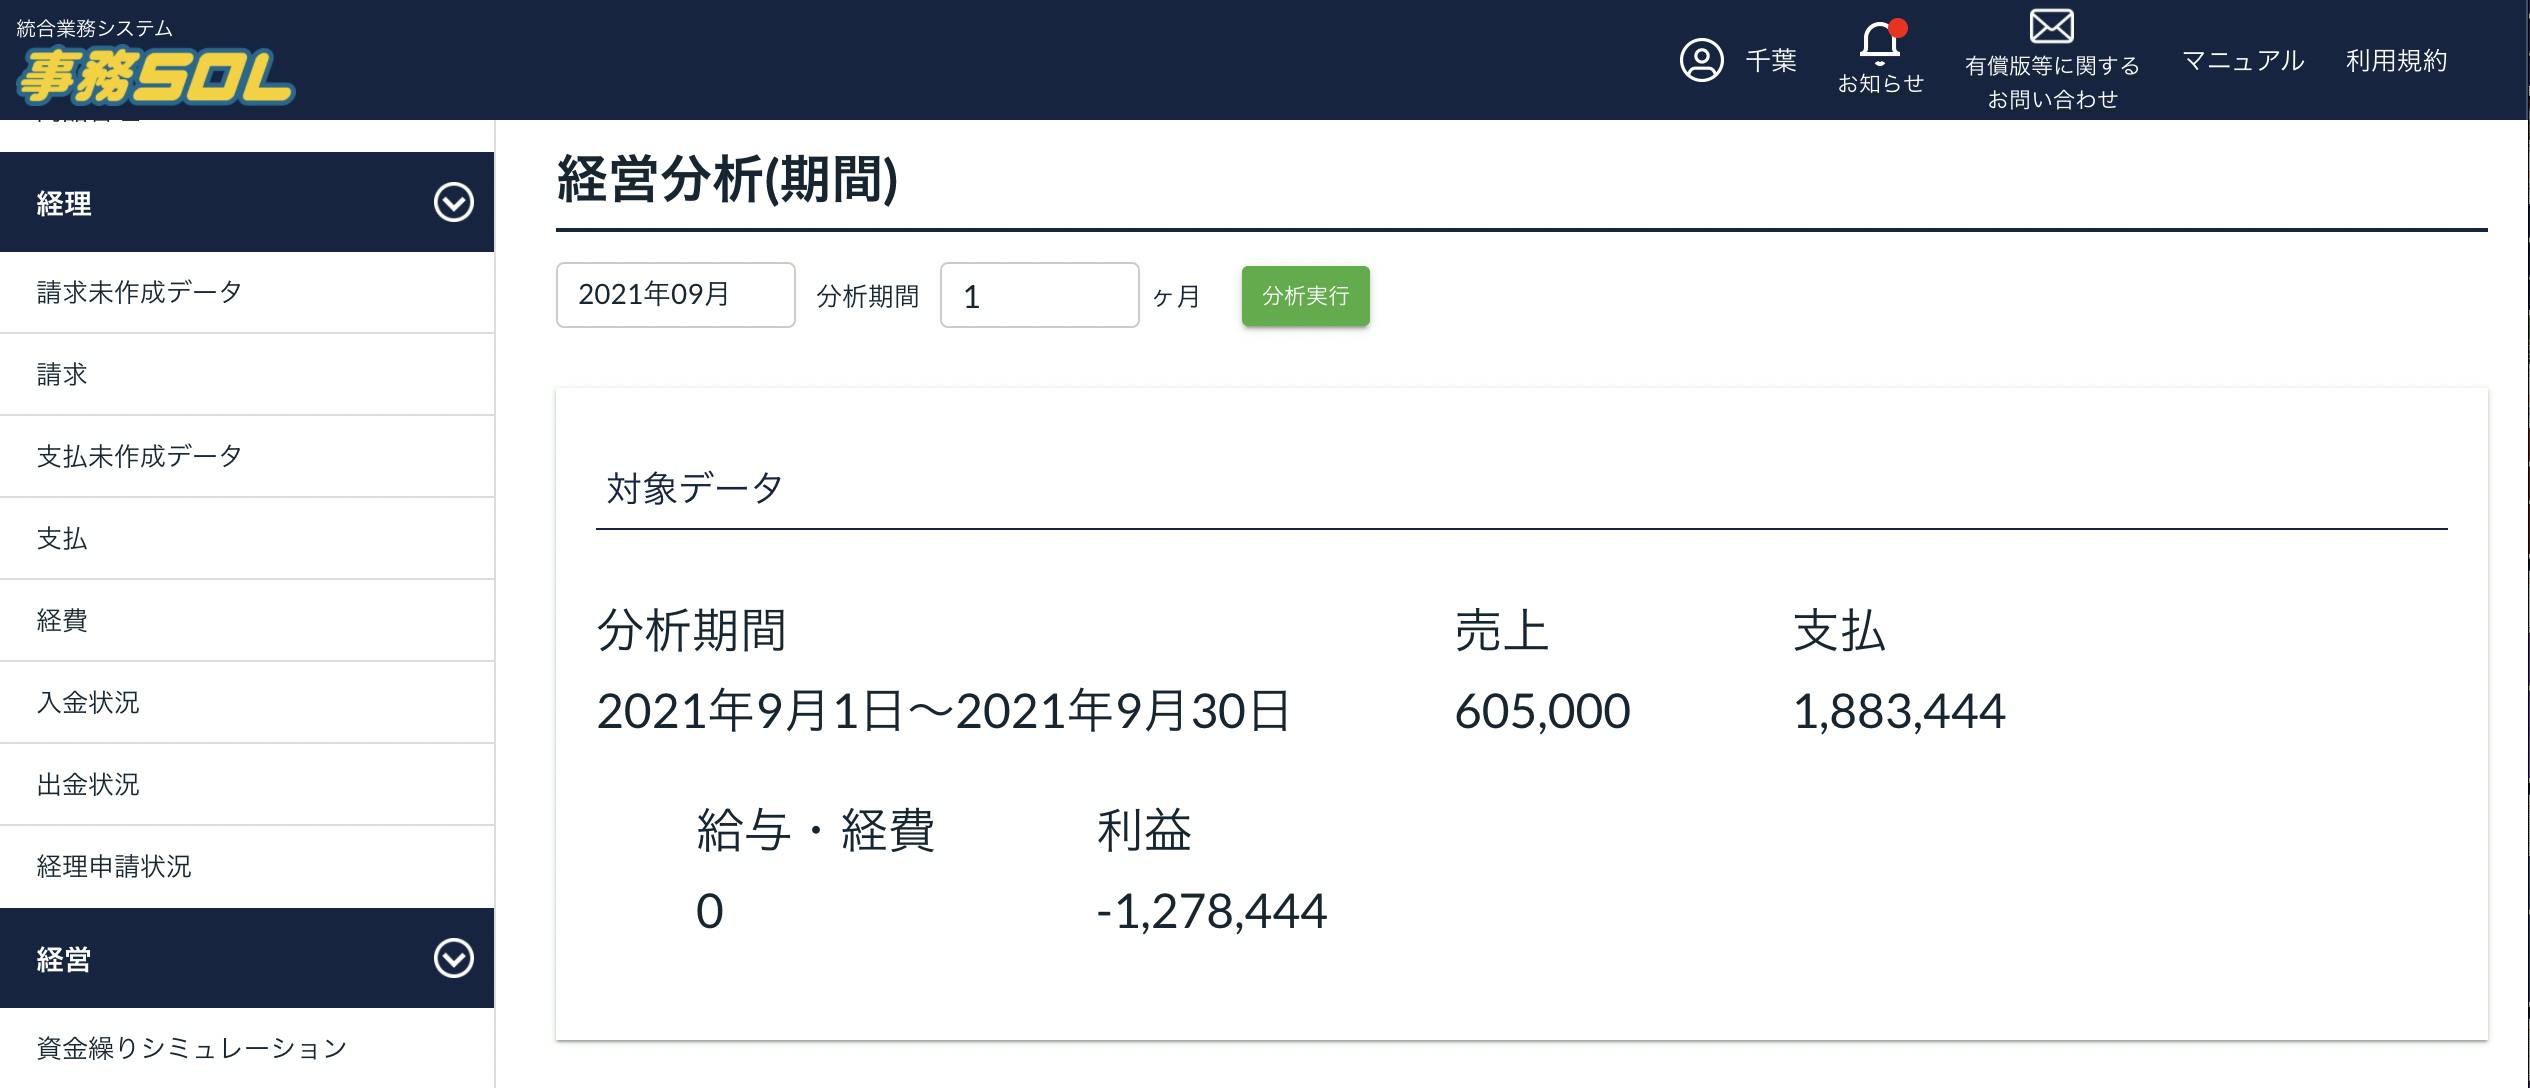2530x1088 pixels.
Task: Click the envelope inquiry icon
Action: tap(2051, 27)
